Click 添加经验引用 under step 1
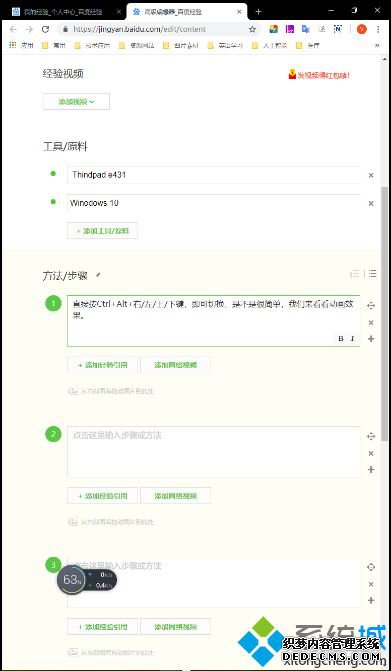Screen dimensions: 391x671 [x=103, y=365]
